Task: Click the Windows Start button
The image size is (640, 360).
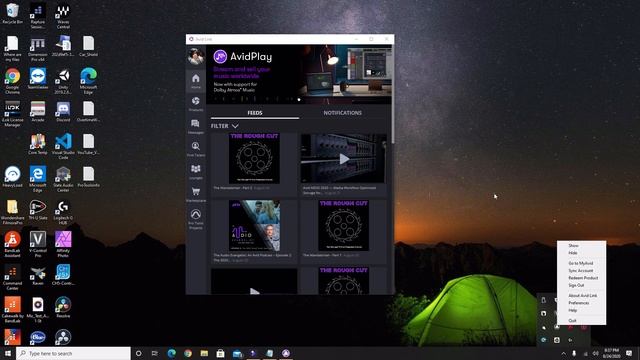Action: point(8,353)
